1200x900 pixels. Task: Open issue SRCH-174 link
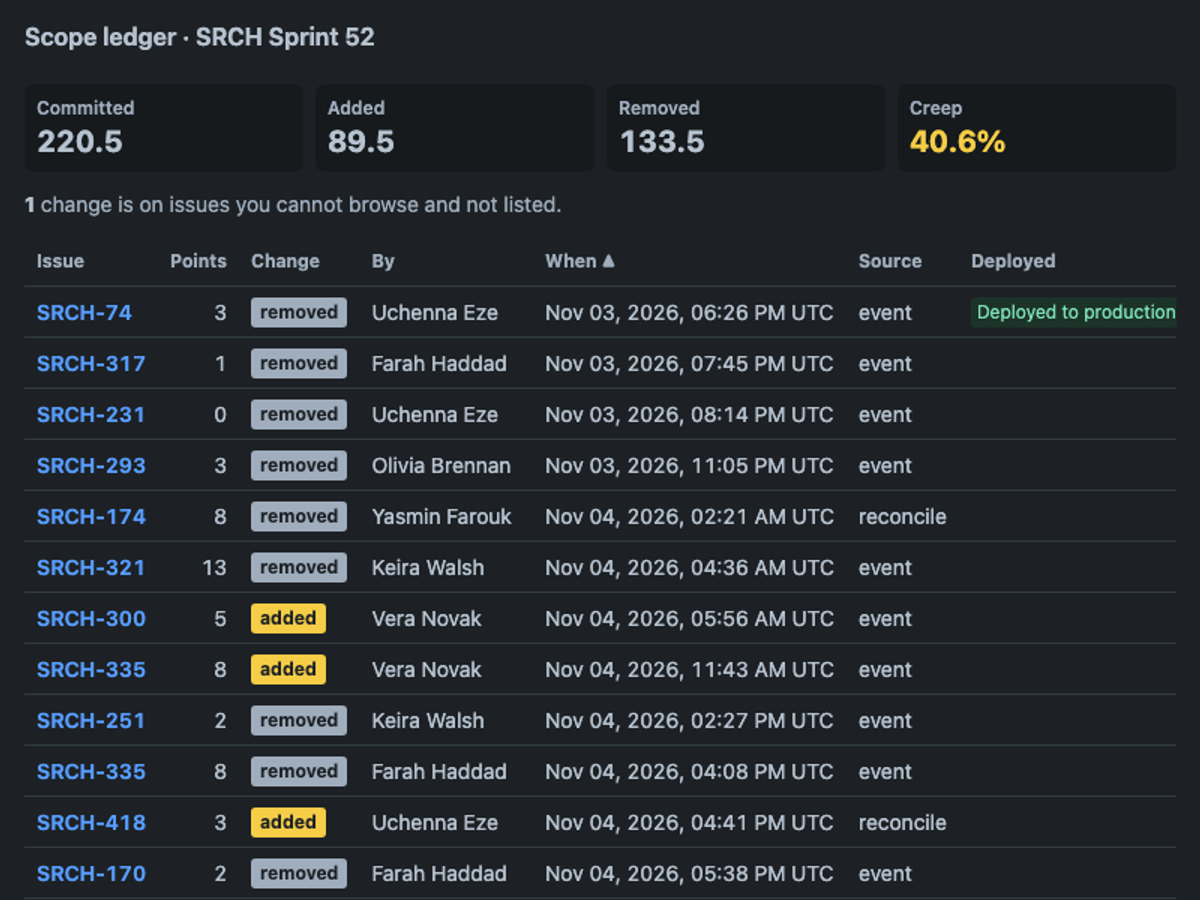(x=91, y=516)
